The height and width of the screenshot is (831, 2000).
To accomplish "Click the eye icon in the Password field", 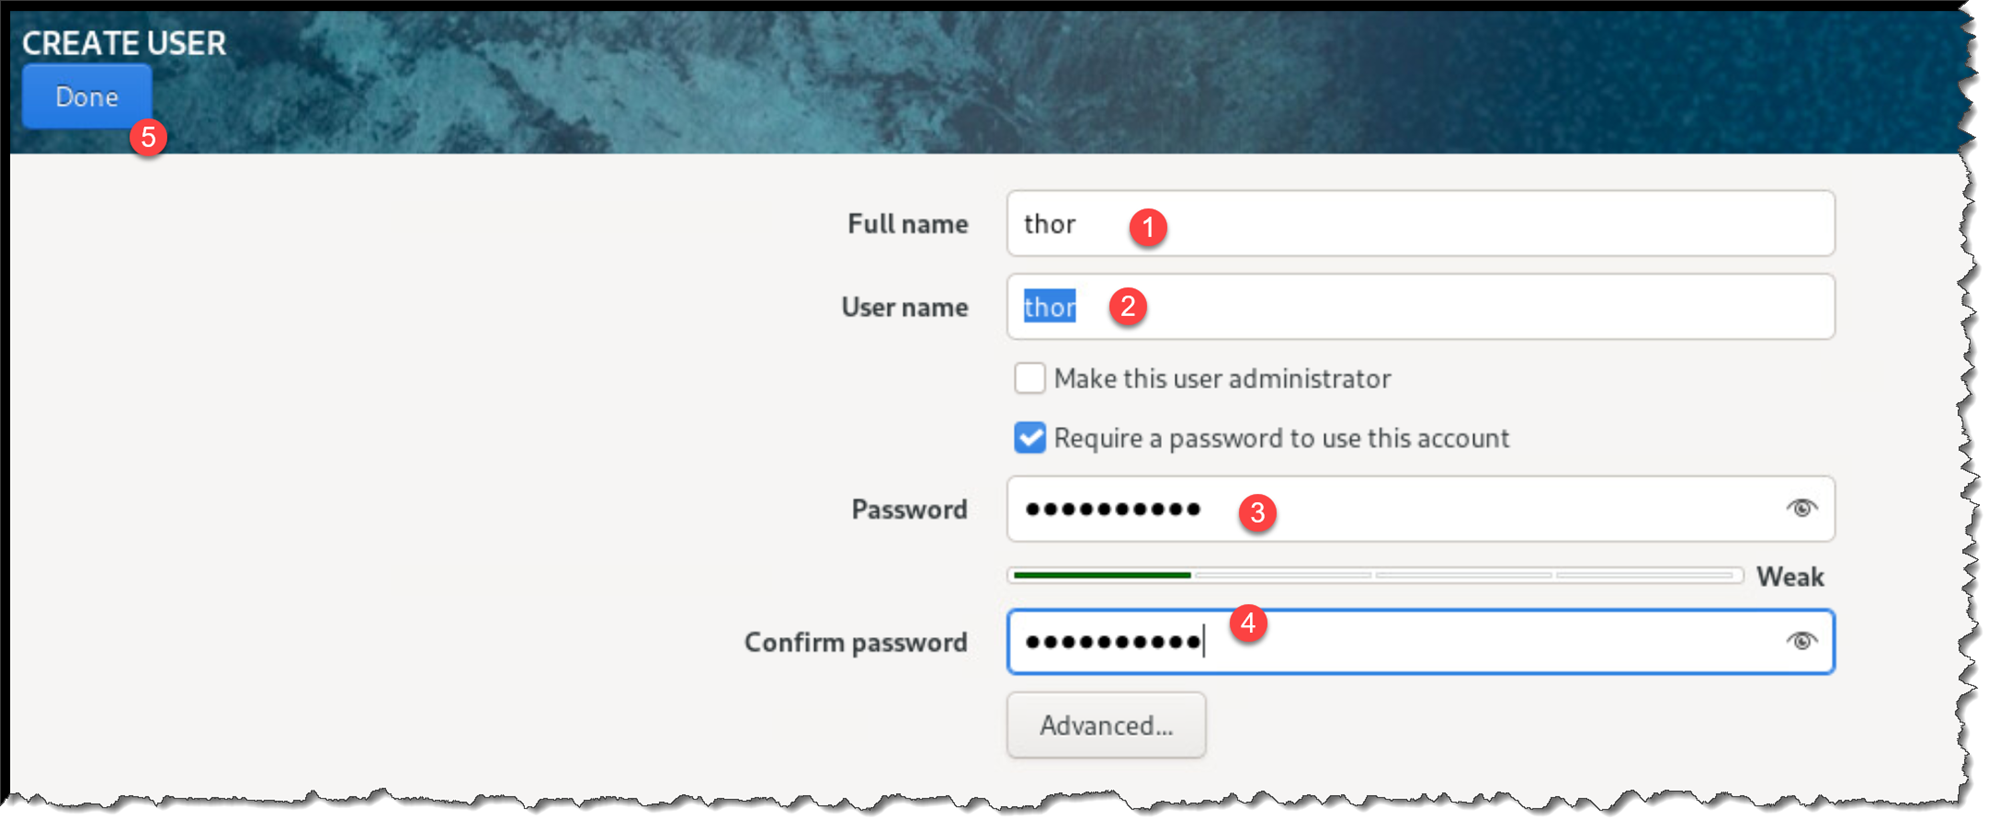I will point(1801,508).
